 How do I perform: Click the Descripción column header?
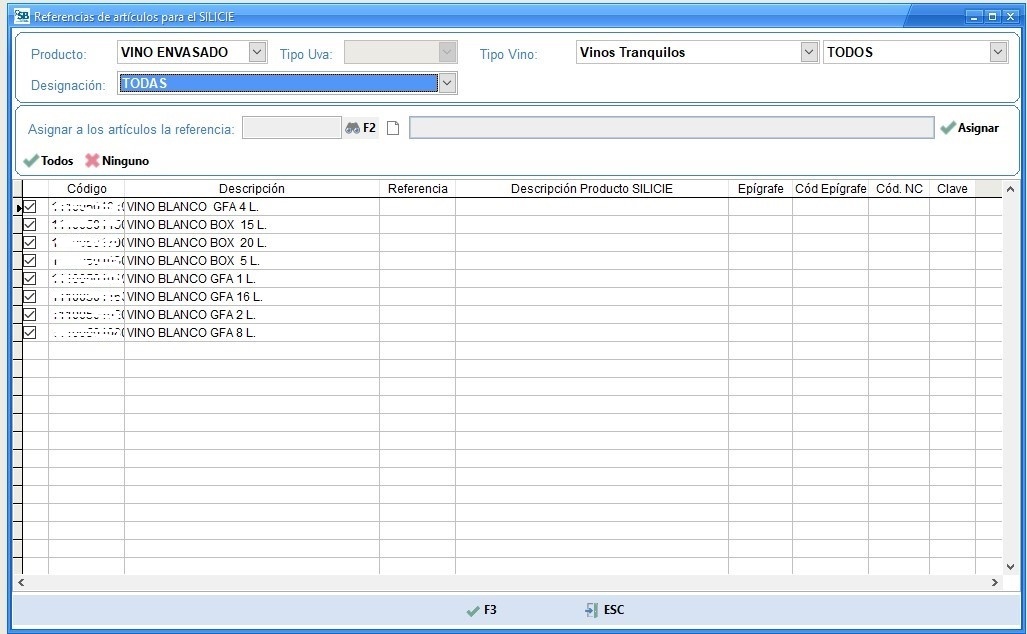coord(251,189)
